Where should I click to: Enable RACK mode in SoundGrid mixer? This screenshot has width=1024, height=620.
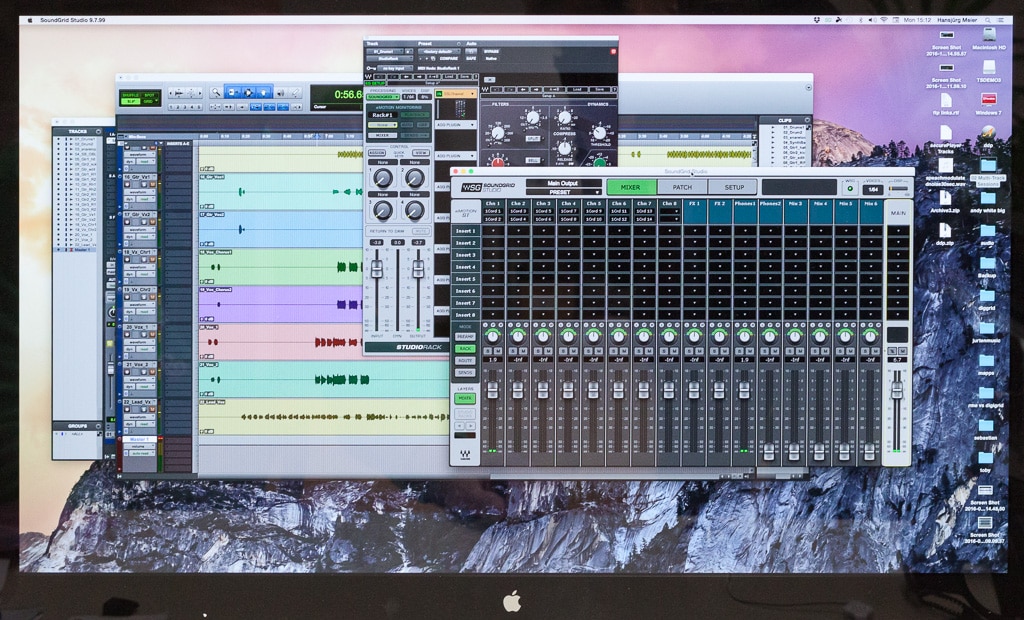pyautogui.click(x=465, y=348)
